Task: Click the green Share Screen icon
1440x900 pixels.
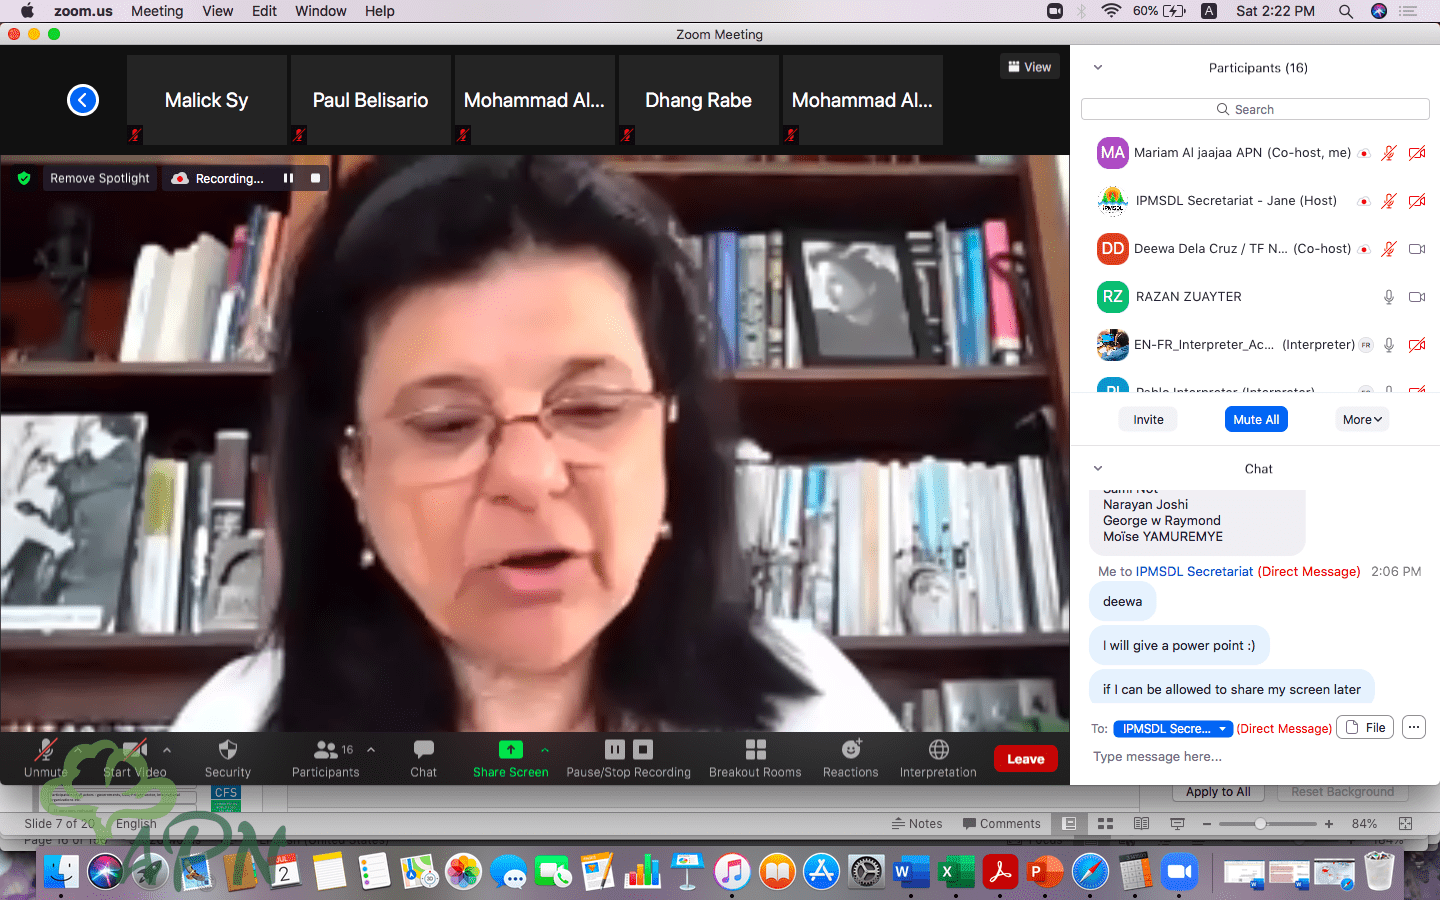Action: 511,749
